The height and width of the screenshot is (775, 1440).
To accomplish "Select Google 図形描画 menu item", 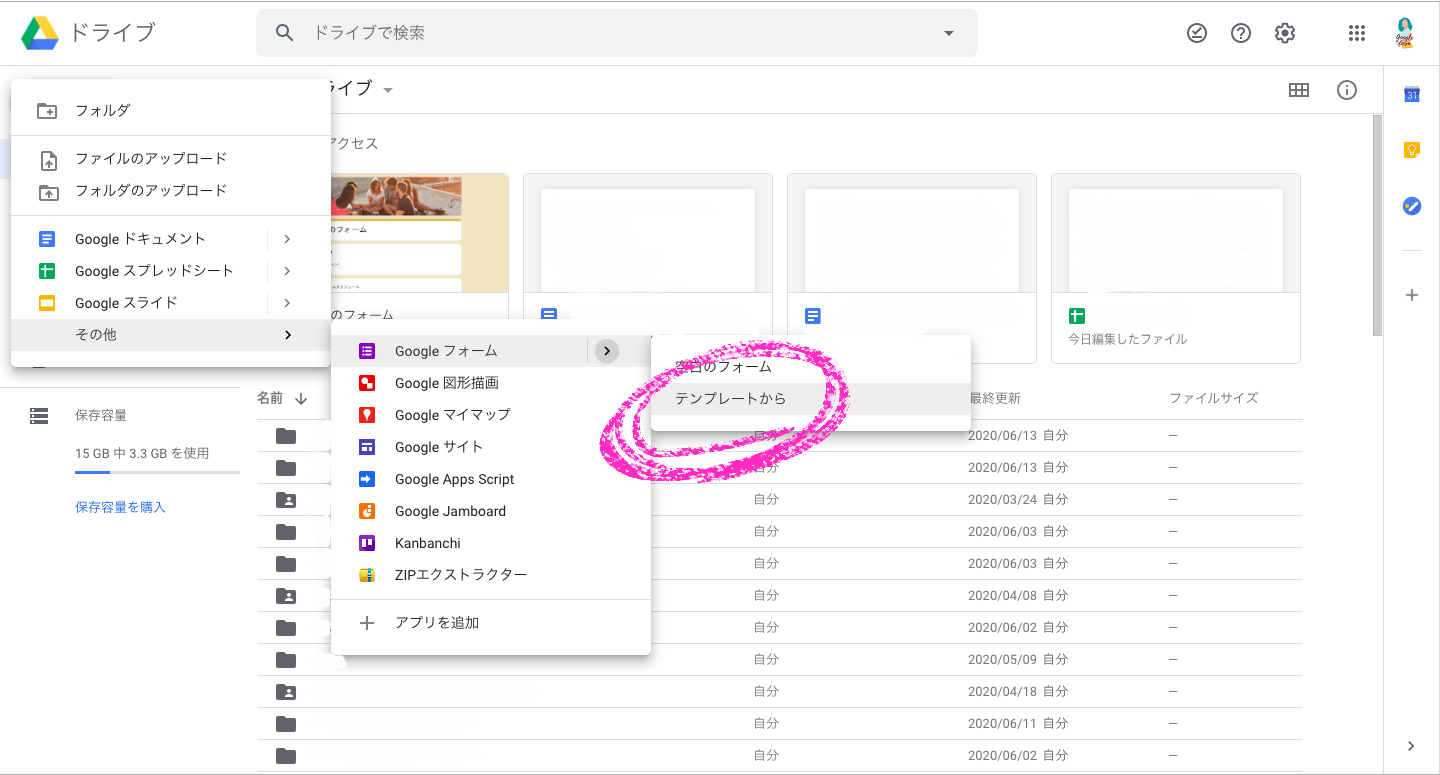I will (490, 383).
